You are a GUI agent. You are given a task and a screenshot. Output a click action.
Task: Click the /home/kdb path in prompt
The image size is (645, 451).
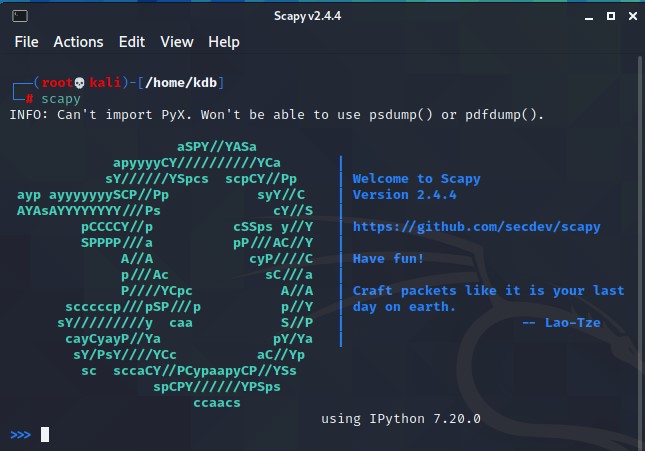181,83
